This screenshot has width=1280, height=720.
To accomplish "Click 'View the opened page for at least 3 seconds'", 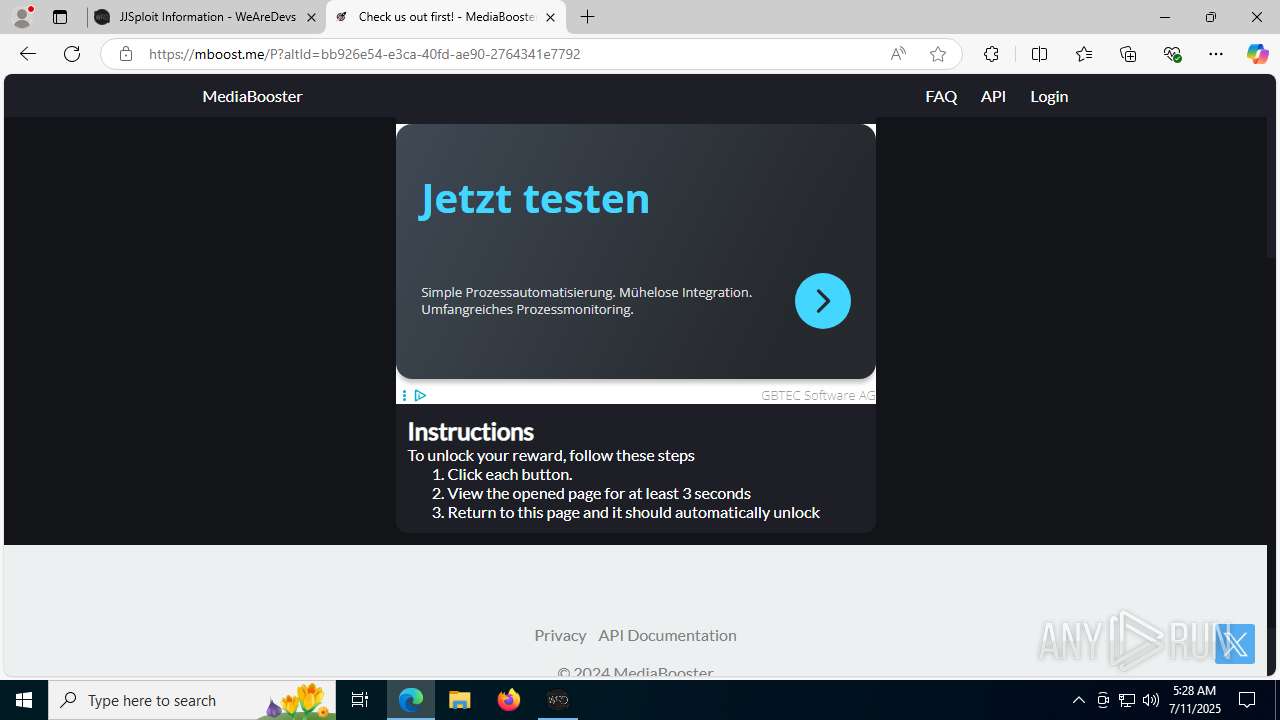I will (x=599, y=493).
